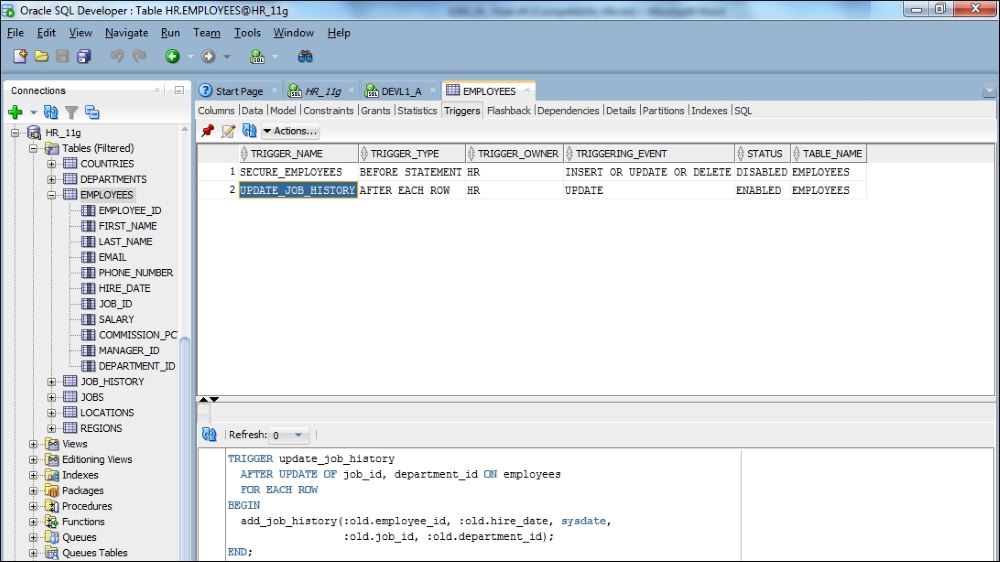
Task: Open the SQL Worksheet connection dropdown arrow
Action: point(275,57)
